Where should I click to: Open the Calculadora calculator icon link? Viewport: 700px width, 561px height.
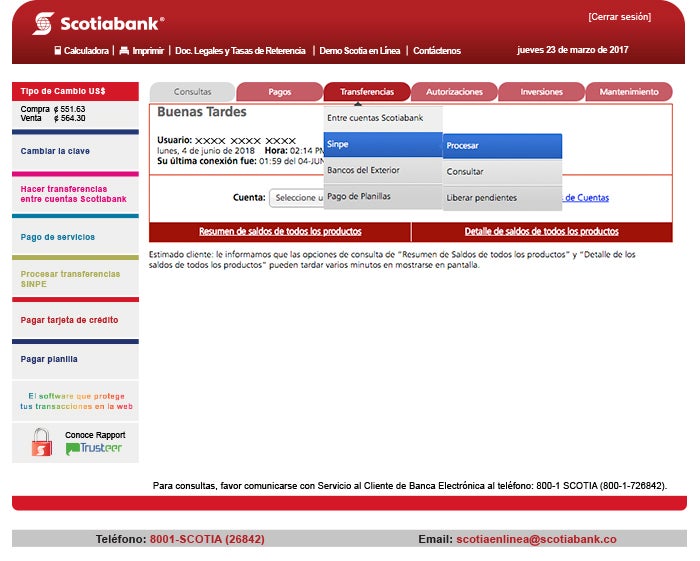(x=58, y=51)
